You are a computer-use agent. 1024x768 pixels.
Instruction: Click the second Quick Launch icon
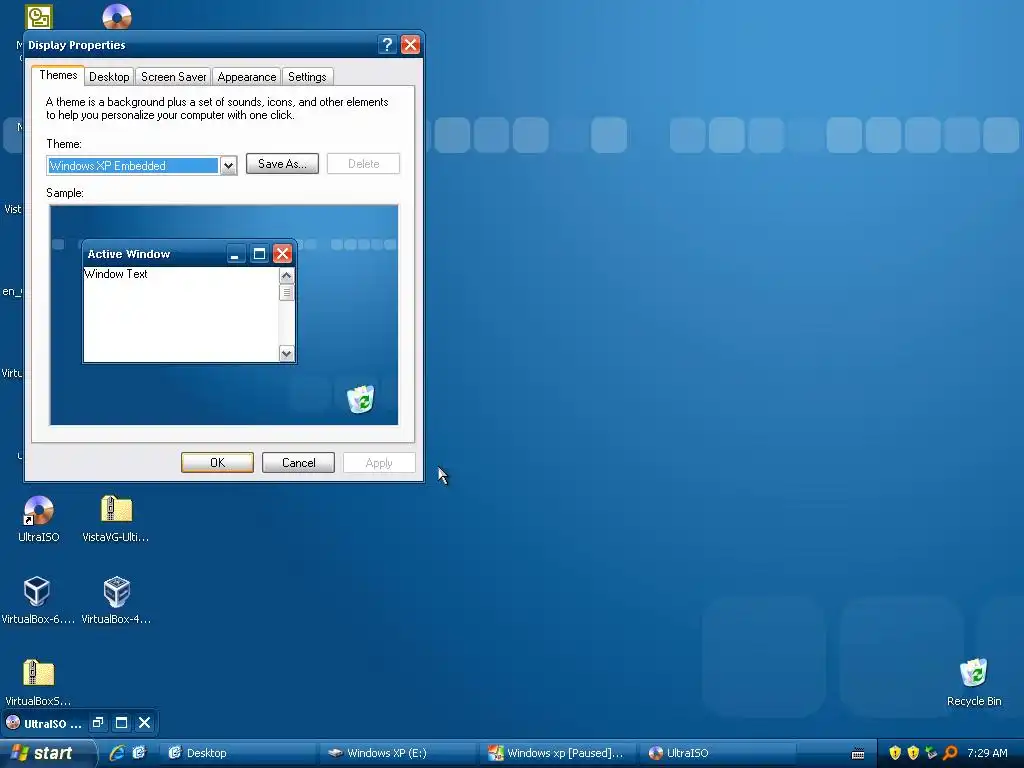[x=139, y=753]
